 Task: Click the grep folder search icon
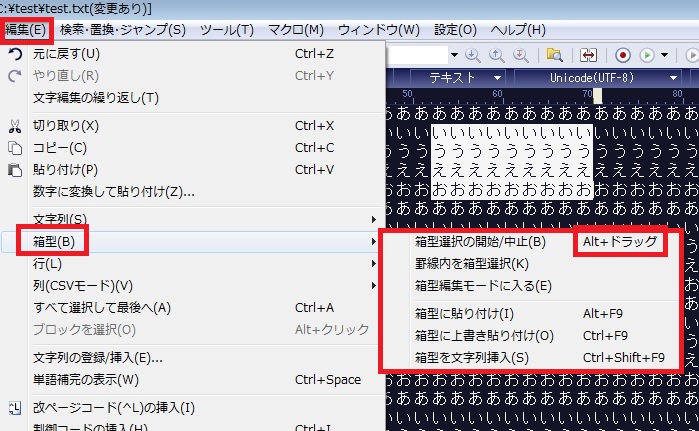(x=553, y=55)
